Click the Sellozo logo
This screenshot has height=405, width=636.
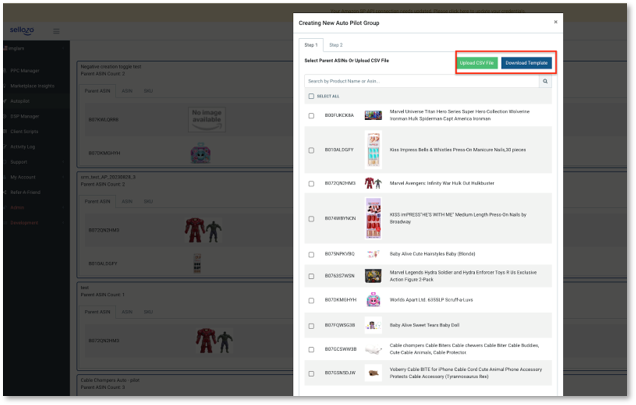coord(22,30)
